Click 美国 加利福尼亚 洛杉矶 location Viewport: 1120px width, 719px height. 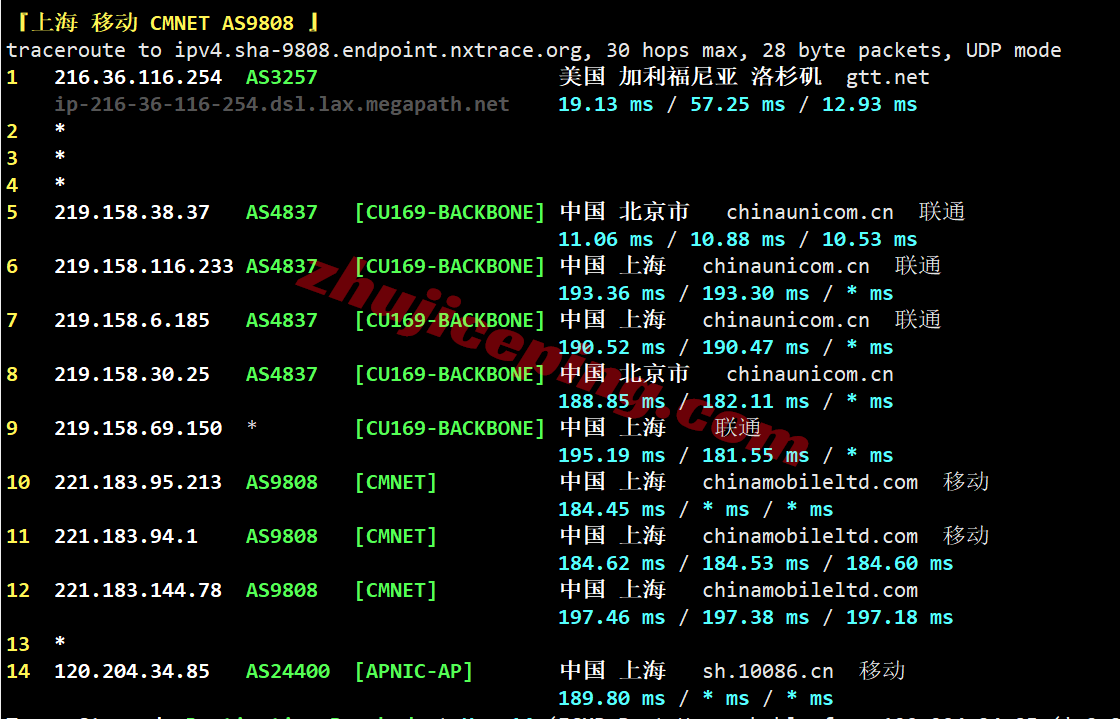pyautogui.click(x=691, y=77)
